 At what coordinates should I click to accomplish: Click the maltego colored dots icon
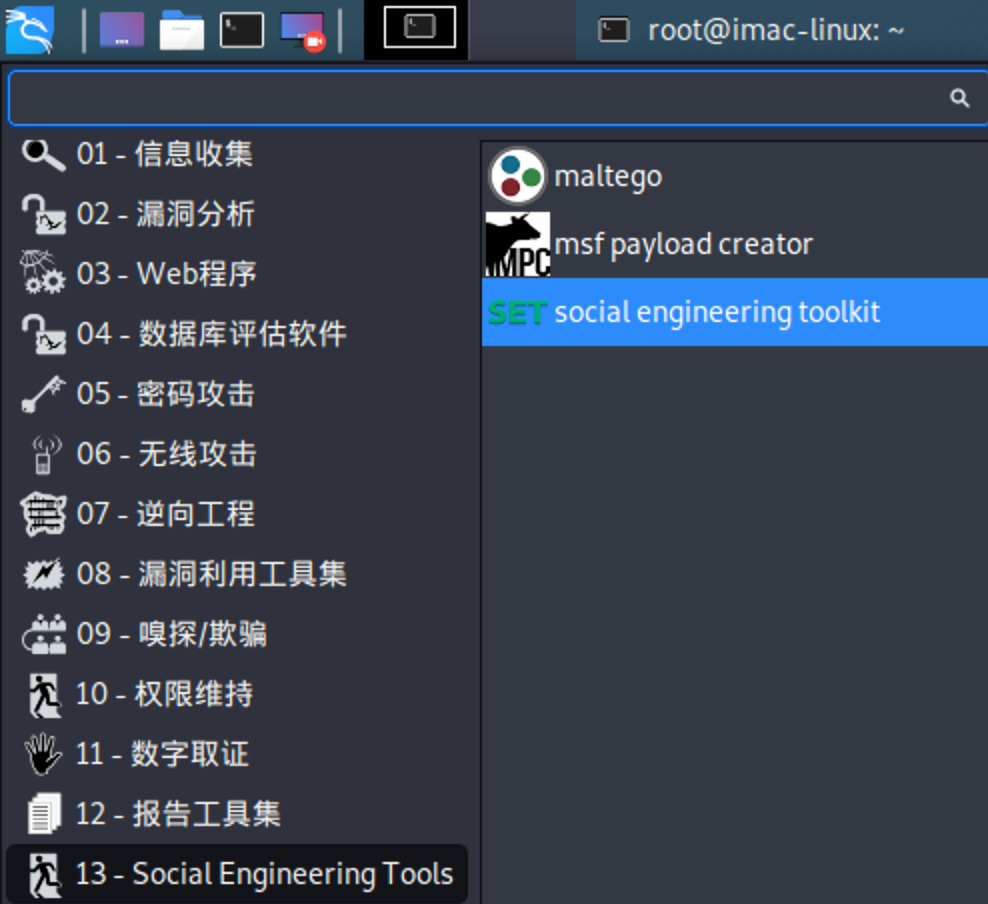517,176
